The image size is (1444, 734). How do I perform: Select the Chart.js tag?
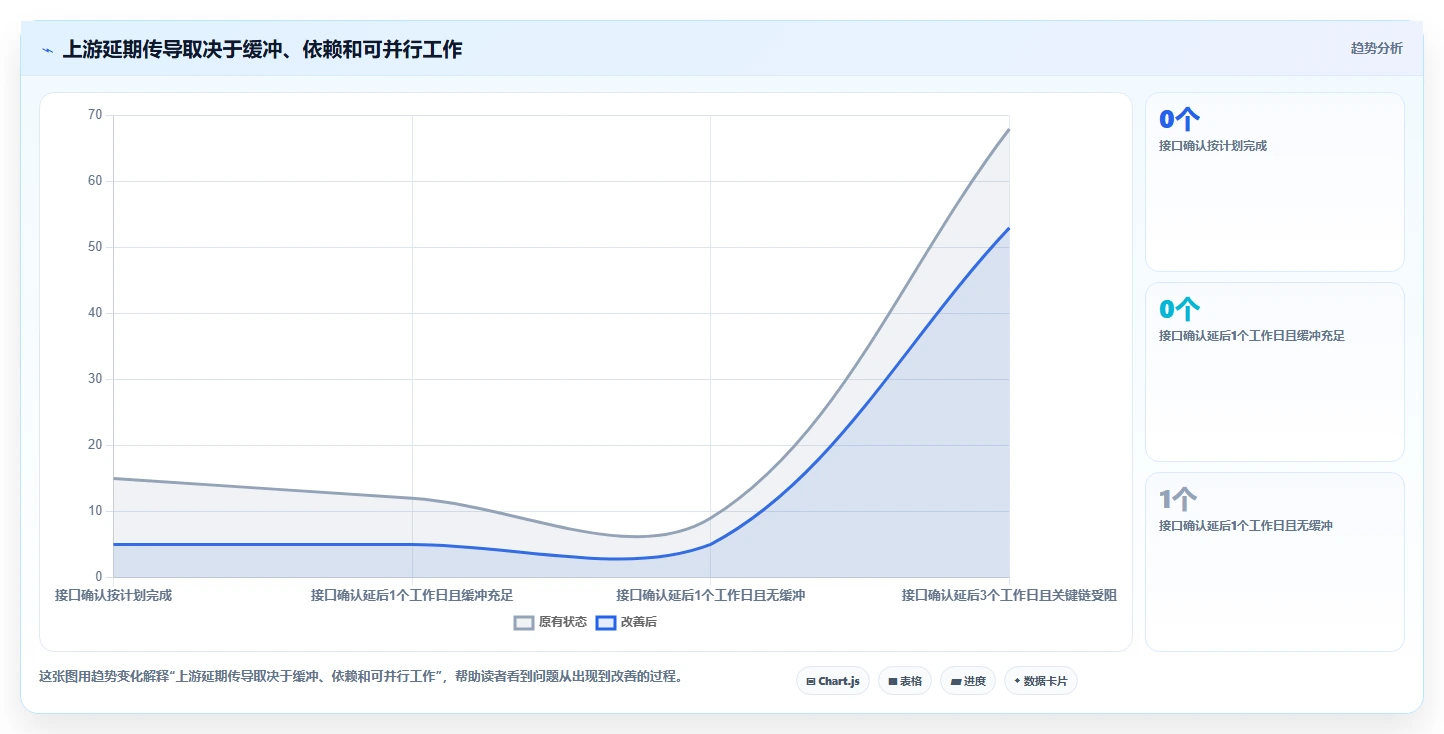coord(833,681)
